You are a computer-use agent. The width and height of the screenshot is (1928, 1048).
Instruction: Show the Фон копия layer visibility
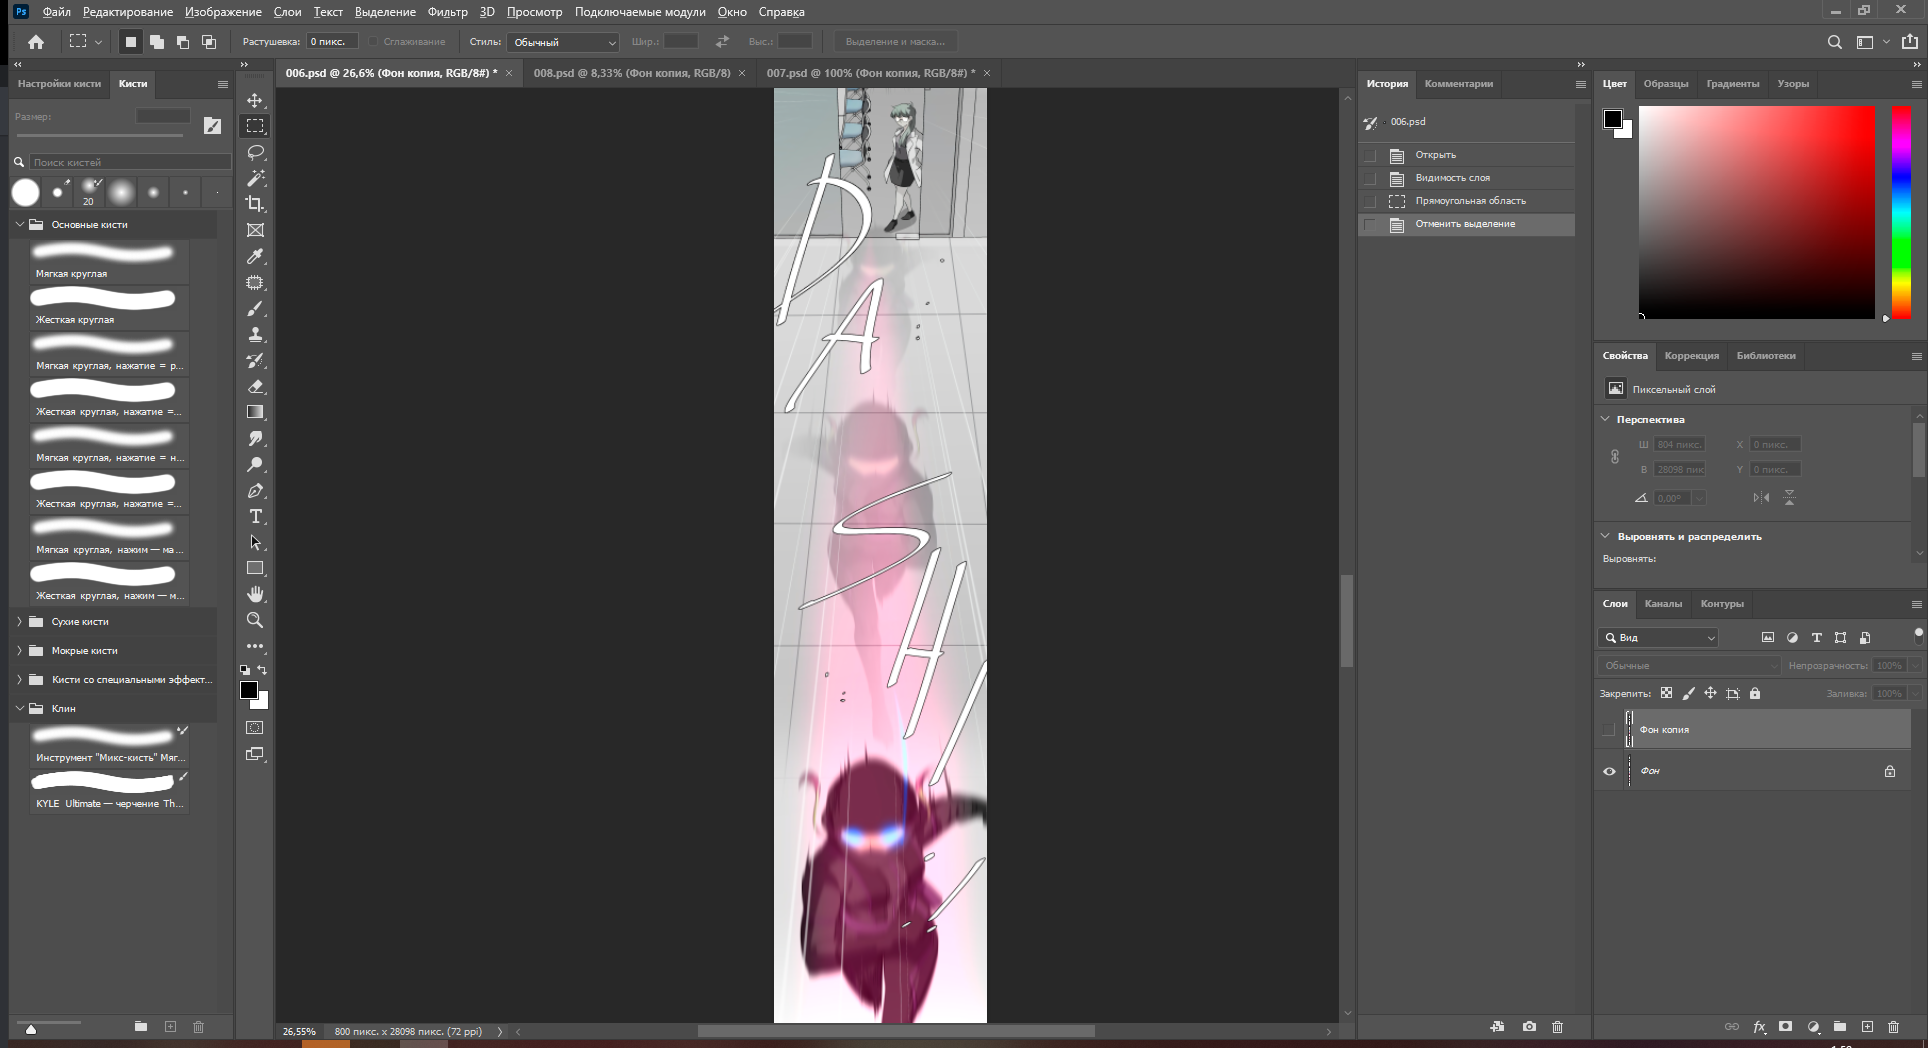(1608, 730)
